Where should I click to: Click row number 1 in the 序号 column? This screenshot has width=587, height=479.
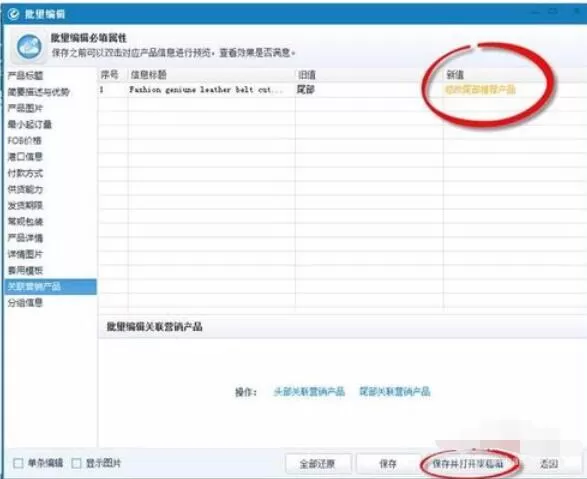tap(101, 90)
